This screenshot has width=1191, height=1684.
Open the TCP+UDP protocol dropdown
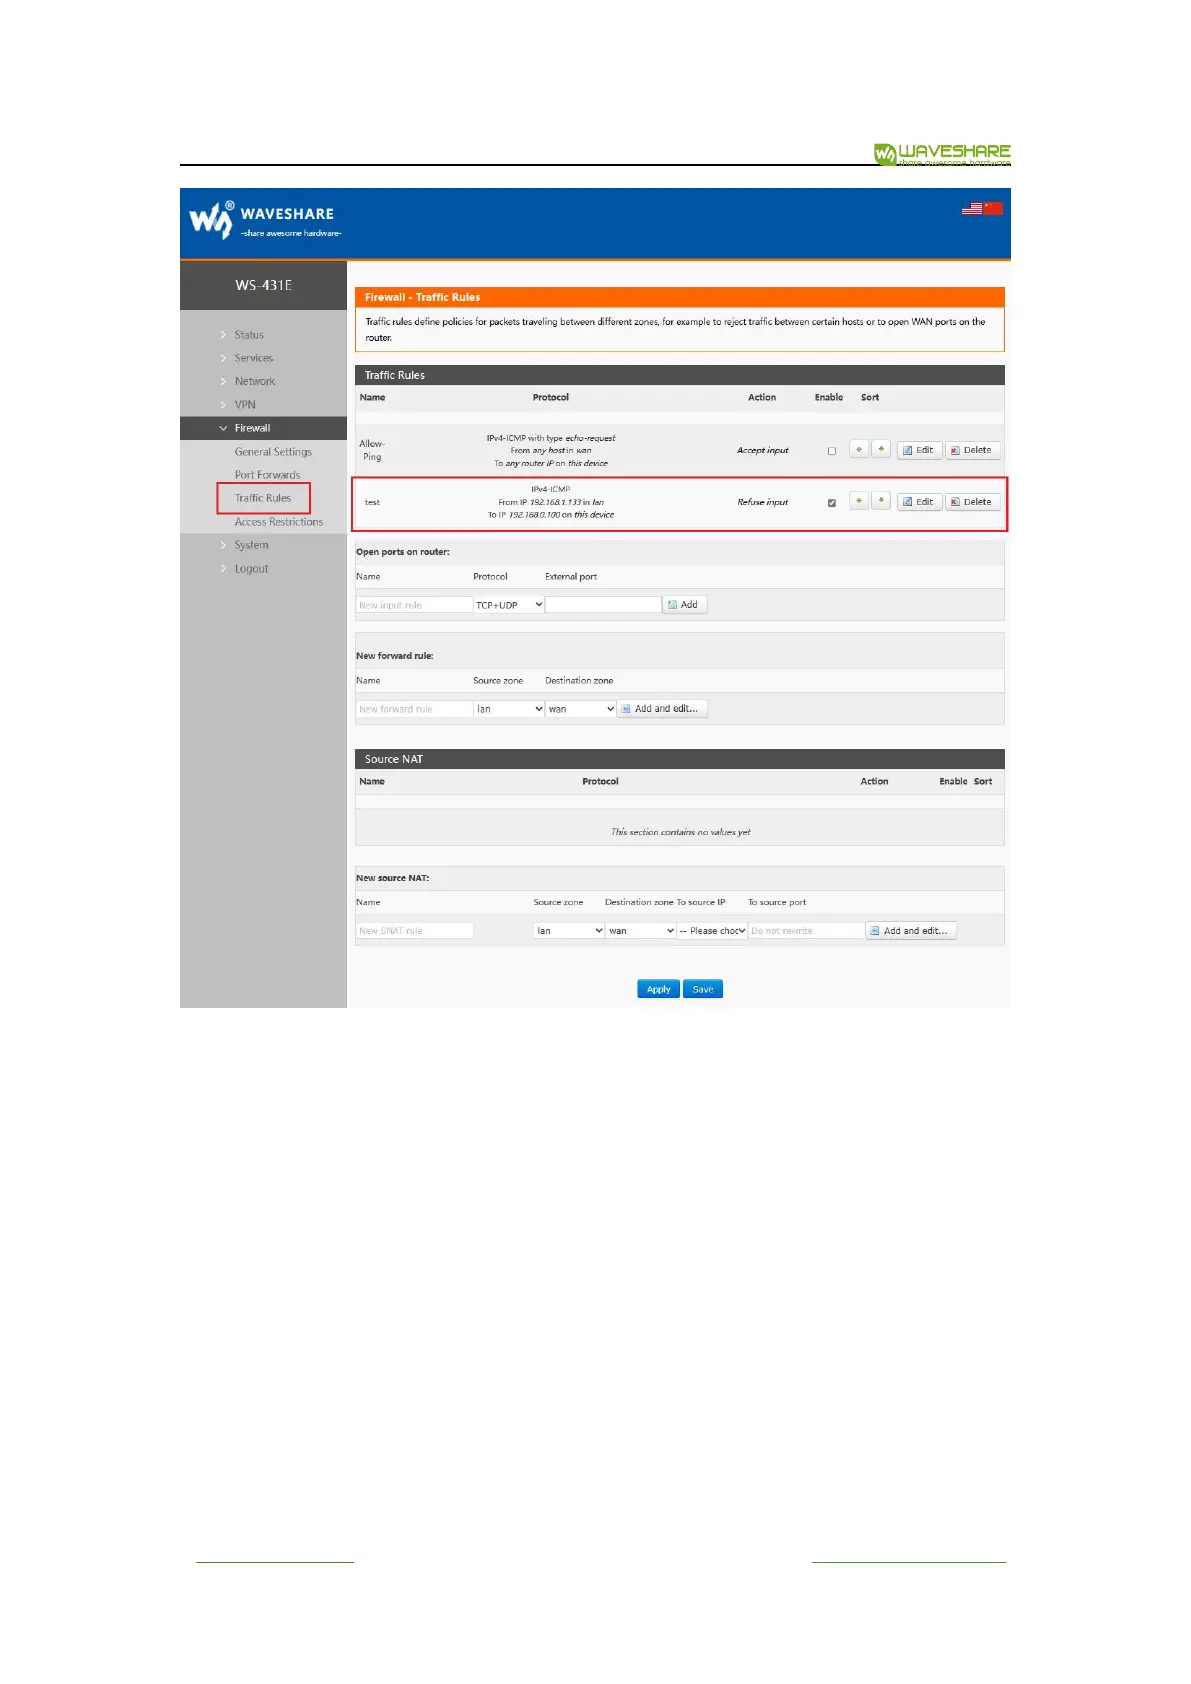[x=509, y=605]
